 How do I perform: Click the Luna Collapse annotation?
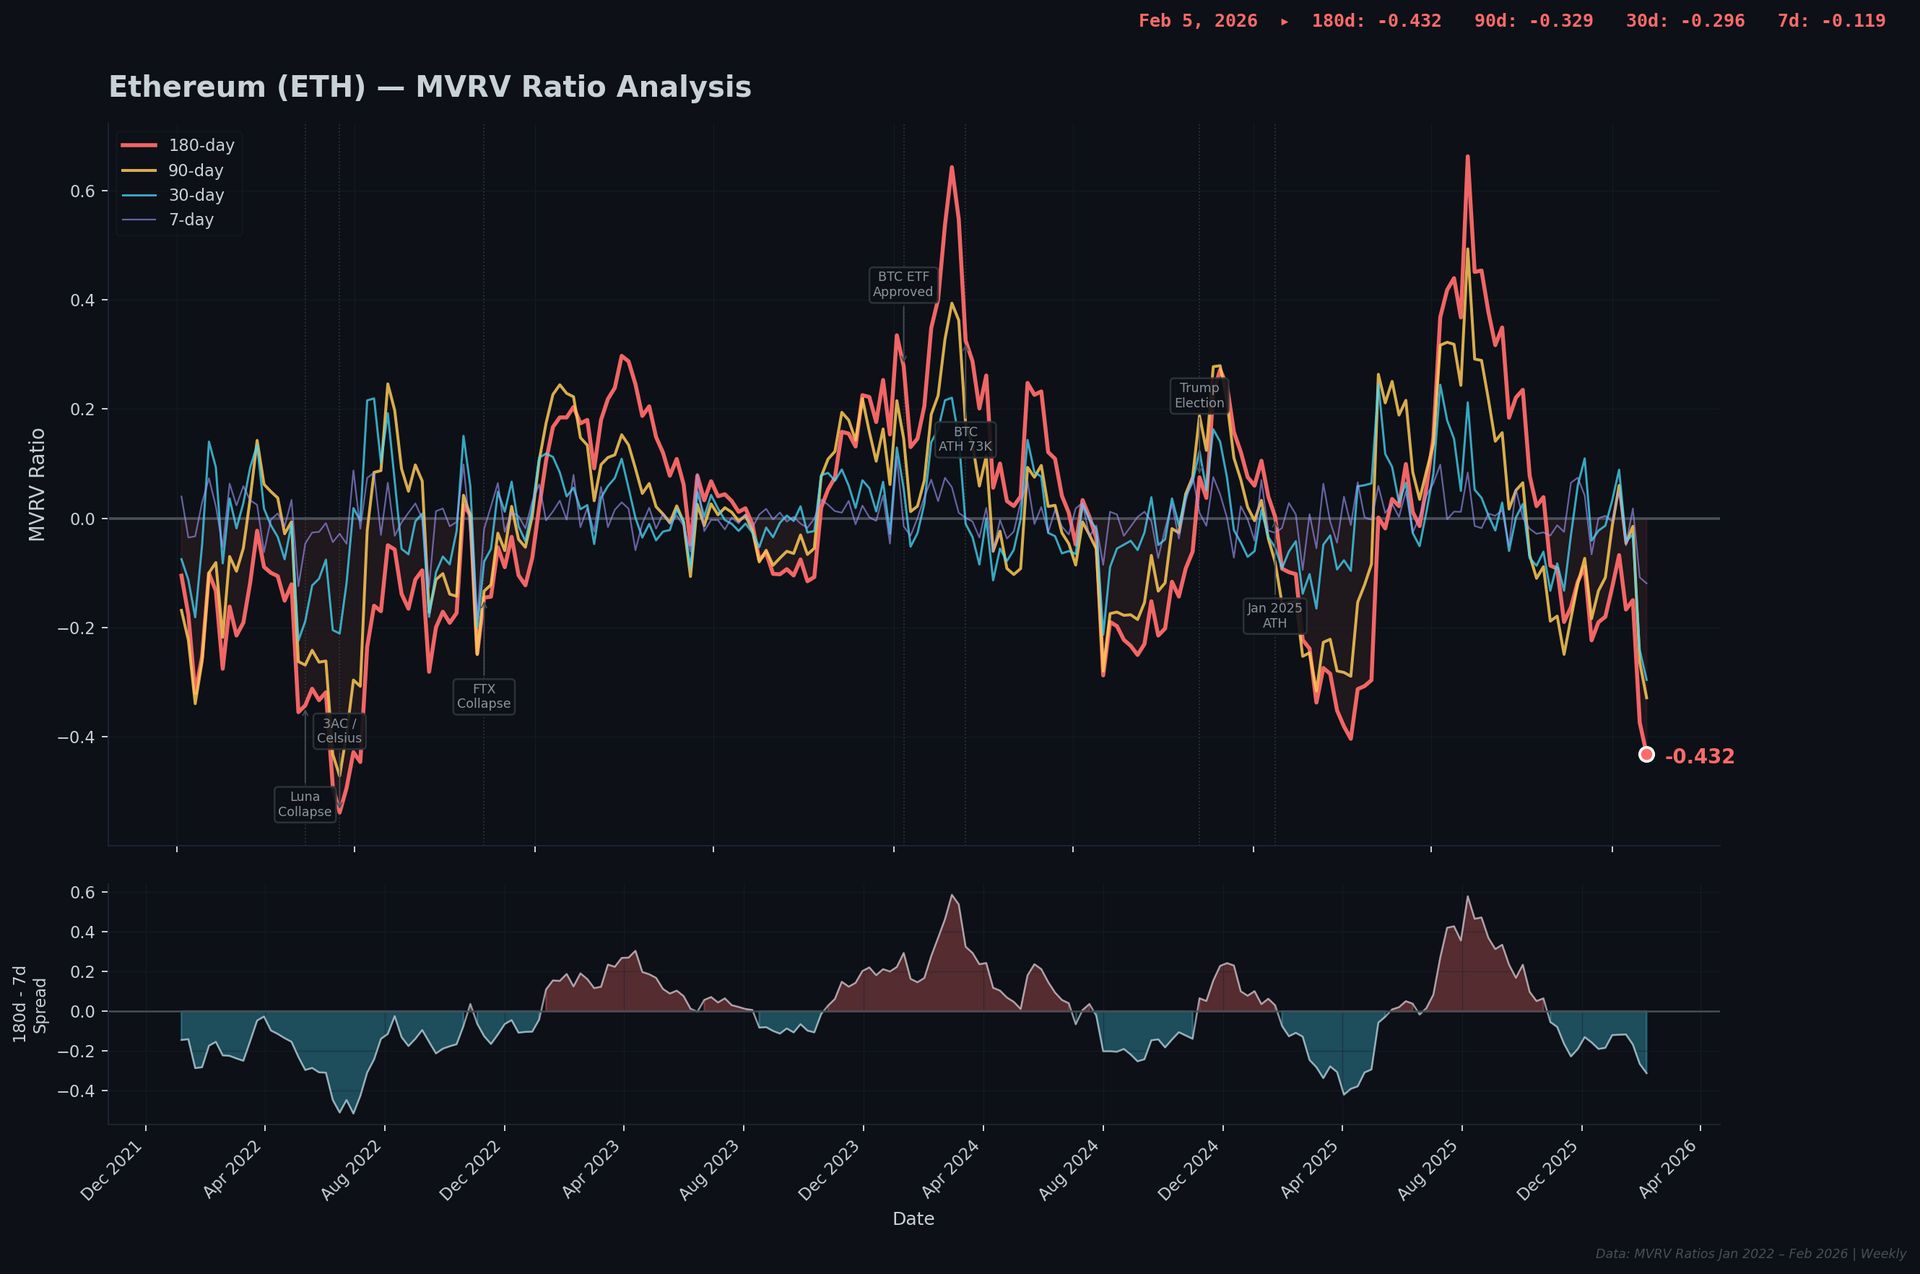(305, 804)
